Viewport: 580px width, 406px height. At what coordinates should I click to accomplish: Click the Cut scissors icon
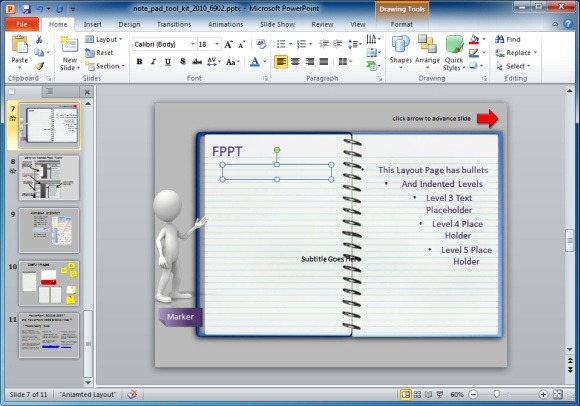coord(39,40)
